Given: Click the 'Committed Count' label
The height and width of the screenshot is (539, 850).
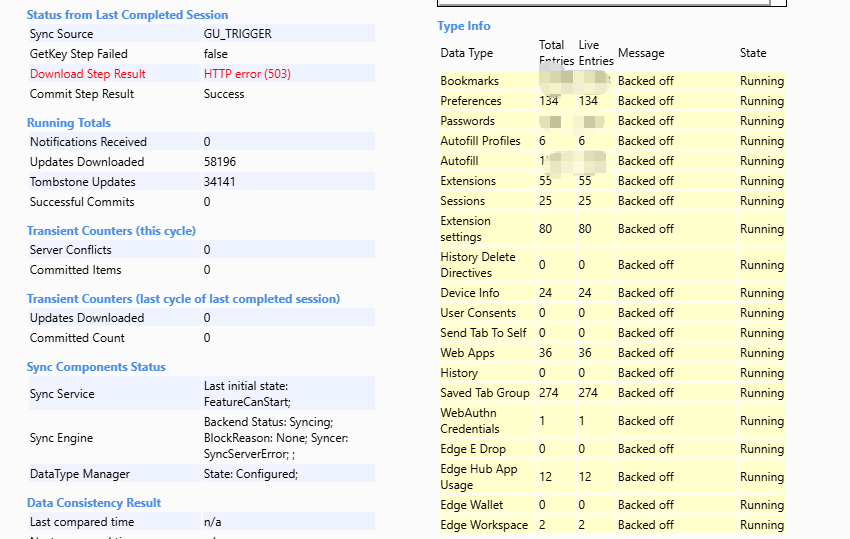Looking at the screenshot, I should coord(77,338).
